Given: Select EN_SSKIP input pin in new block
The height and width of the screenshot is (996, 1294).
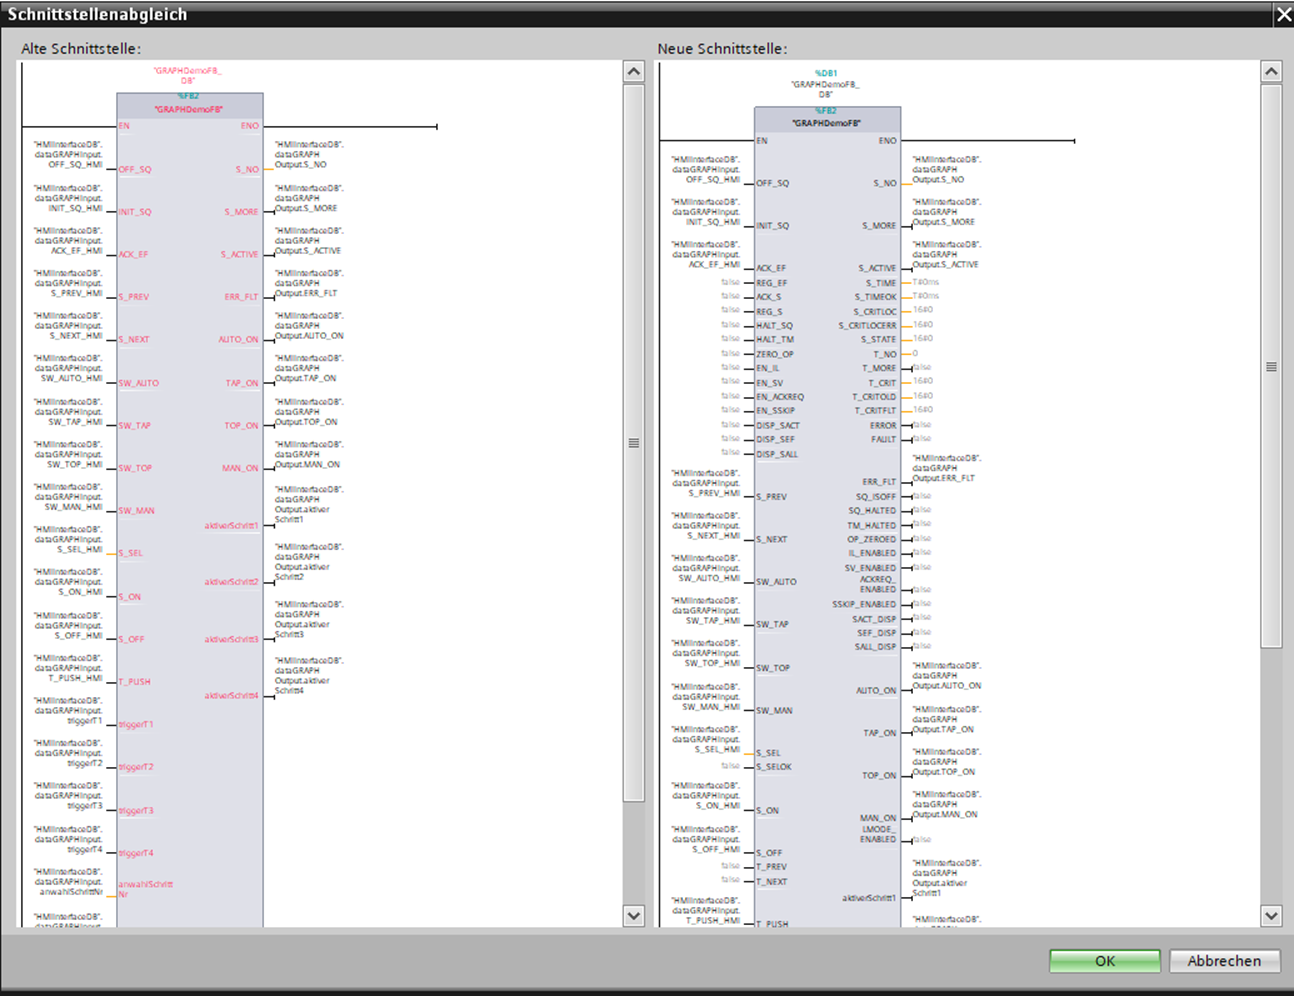Looking at the screenshot, I should 776,410.
